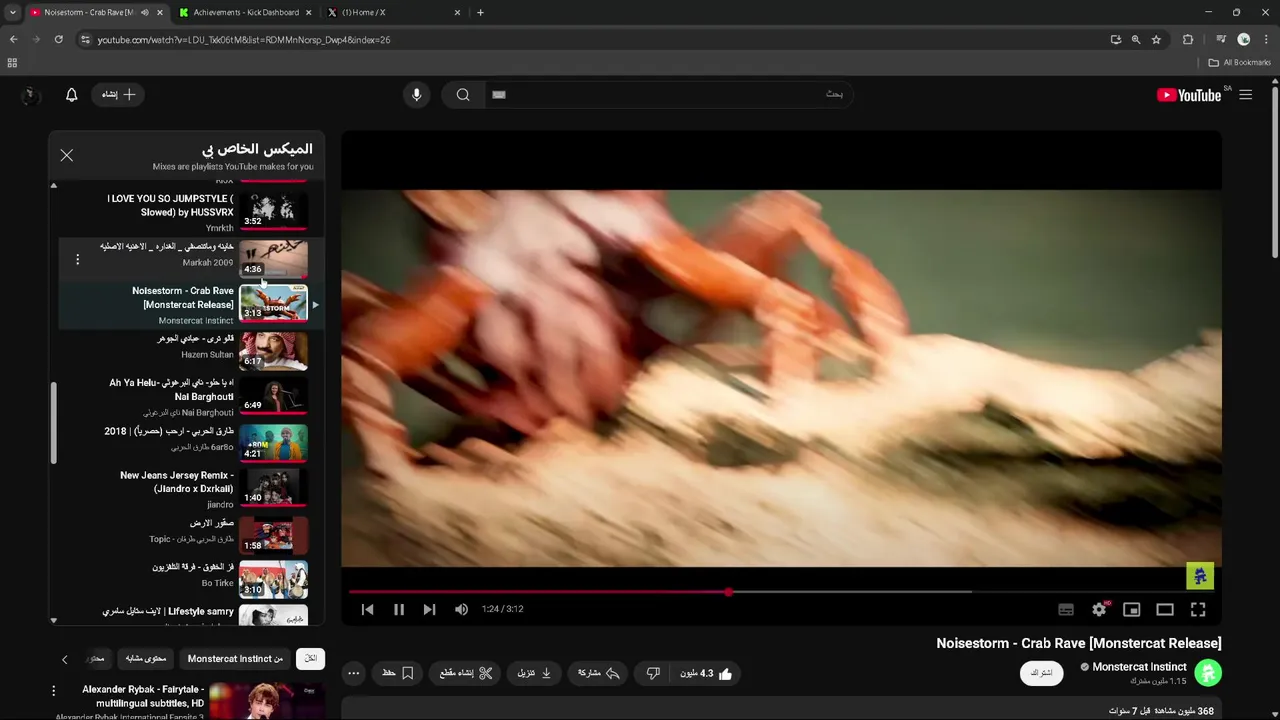
Task: Pause the Crab Rave video
Action: (399, 609)
